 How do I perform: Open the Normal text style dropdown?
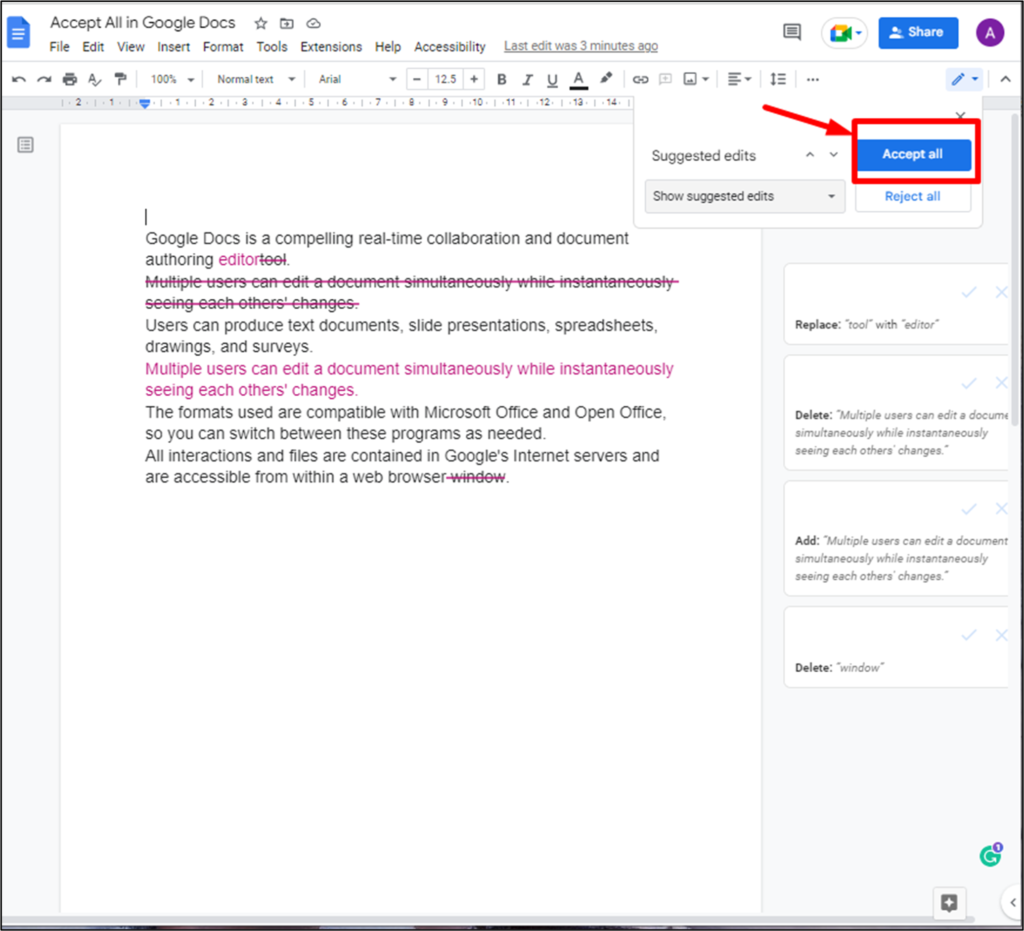click(x=255, y=80)
